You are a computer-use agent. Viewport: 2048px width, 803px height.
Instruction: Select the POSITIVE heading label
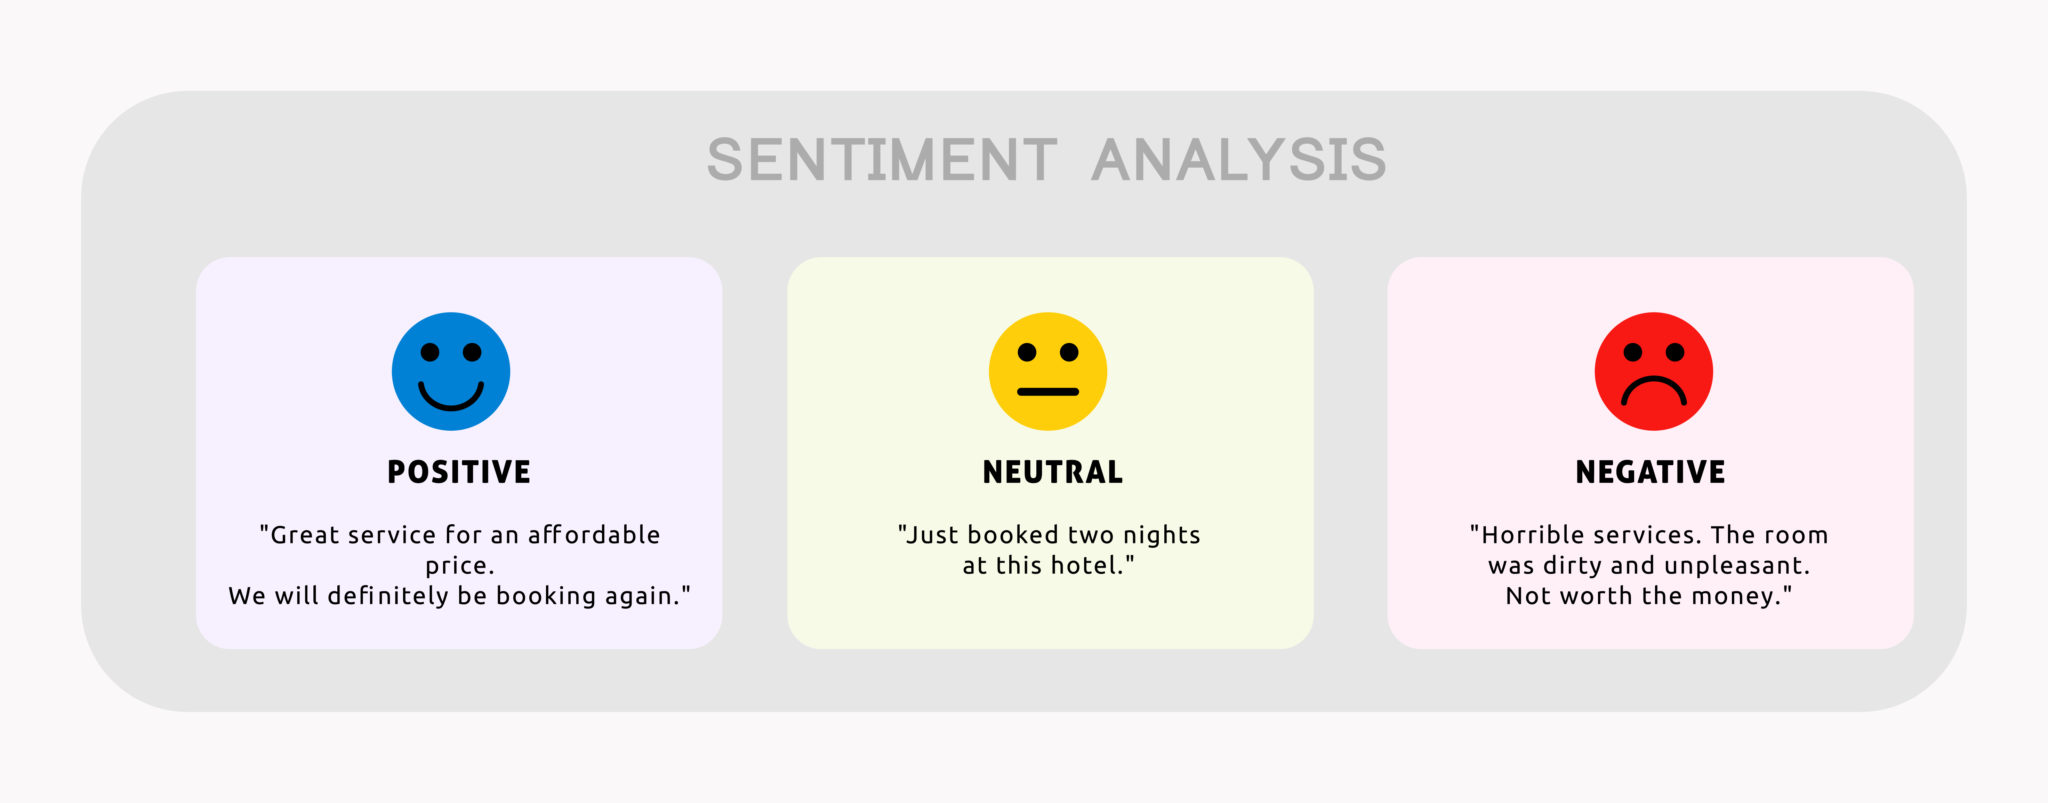[459, 472]
